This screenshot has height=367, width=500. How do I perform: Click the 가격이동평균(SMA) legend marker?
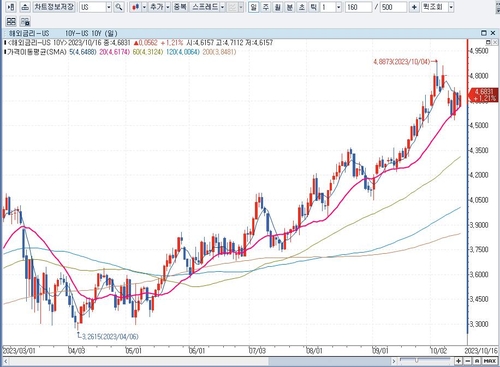click(5, 52)
